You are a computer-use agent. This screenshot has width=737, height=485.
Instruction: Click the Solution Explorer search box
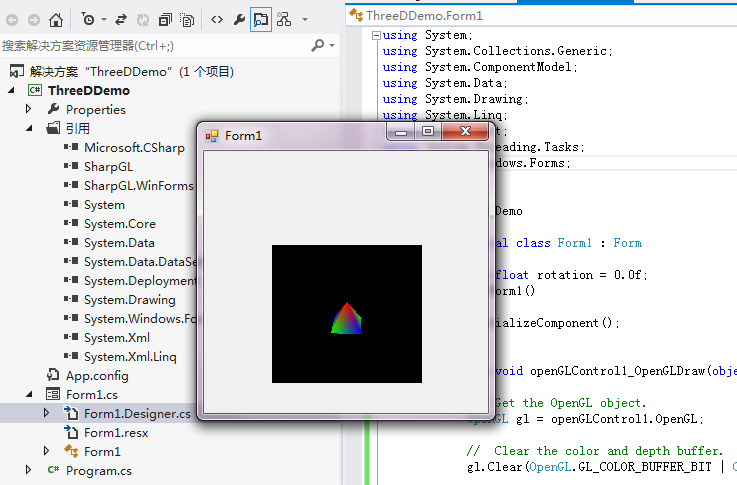click(x=153, y=46)
